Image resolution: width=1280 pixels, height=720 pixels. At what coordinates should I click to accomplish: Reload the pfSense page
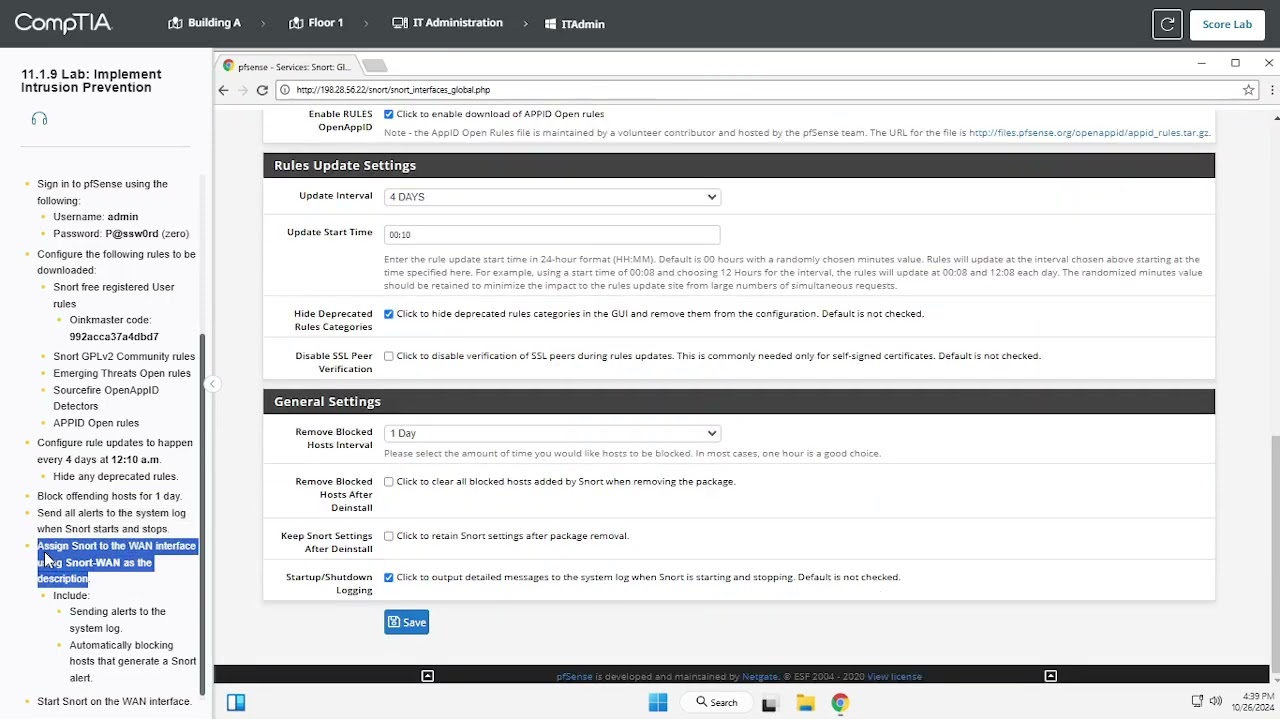click(262, 90)
